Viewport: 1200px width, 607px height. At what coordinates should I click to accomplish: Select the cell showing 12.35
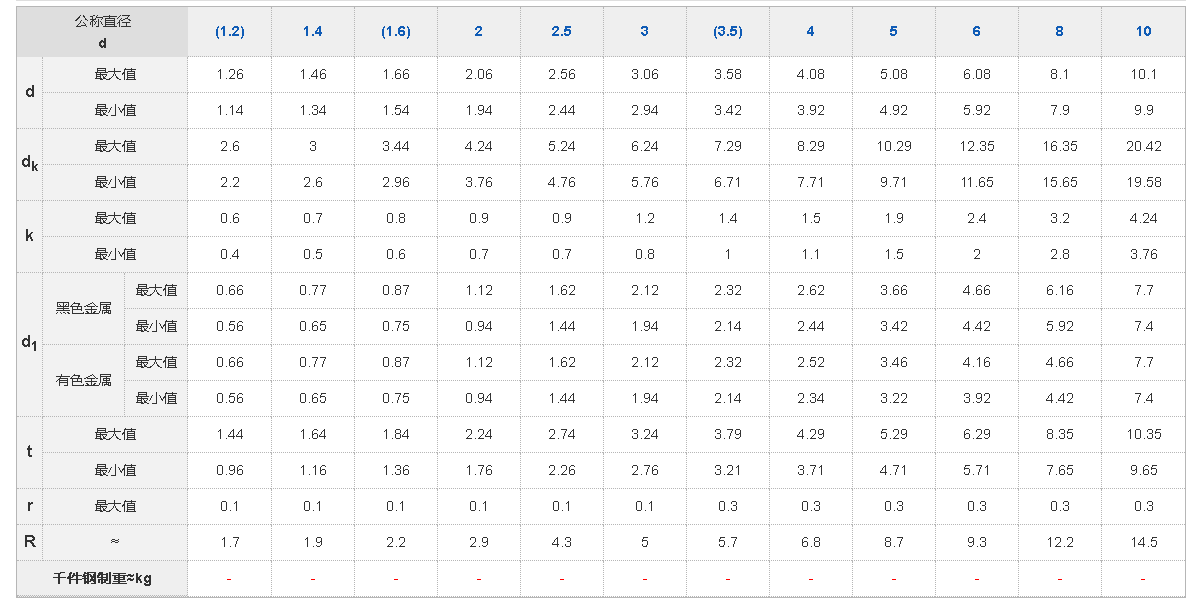976,146
